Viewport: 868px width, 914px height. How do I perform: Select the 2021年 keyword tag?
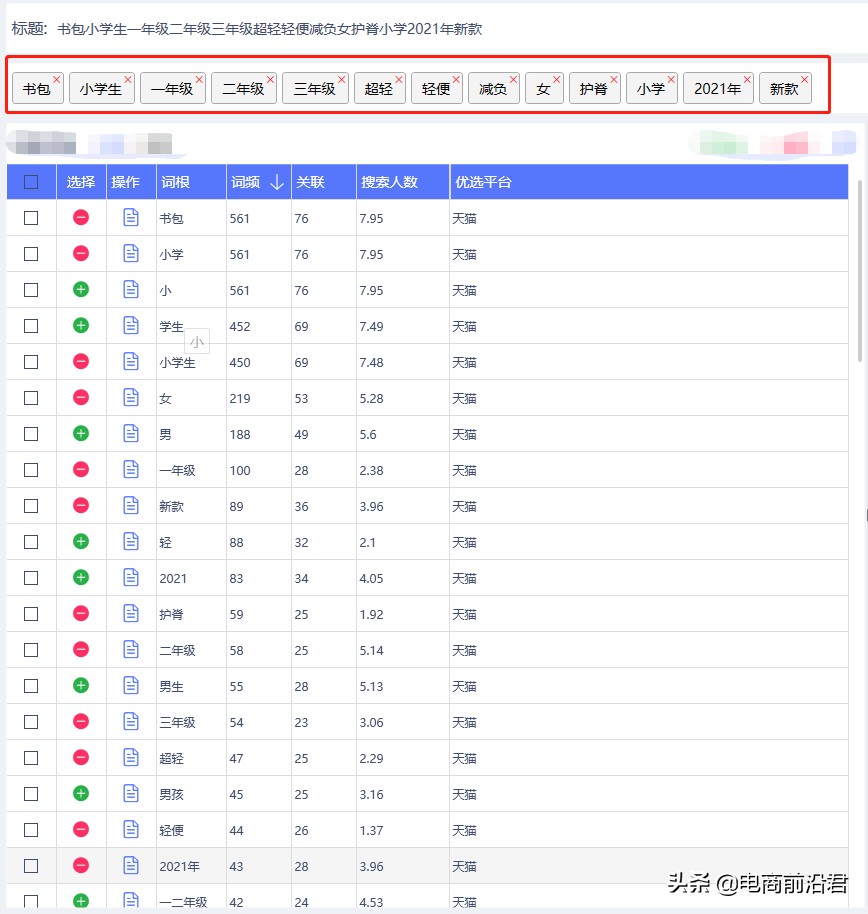click(x=718, y=89)
